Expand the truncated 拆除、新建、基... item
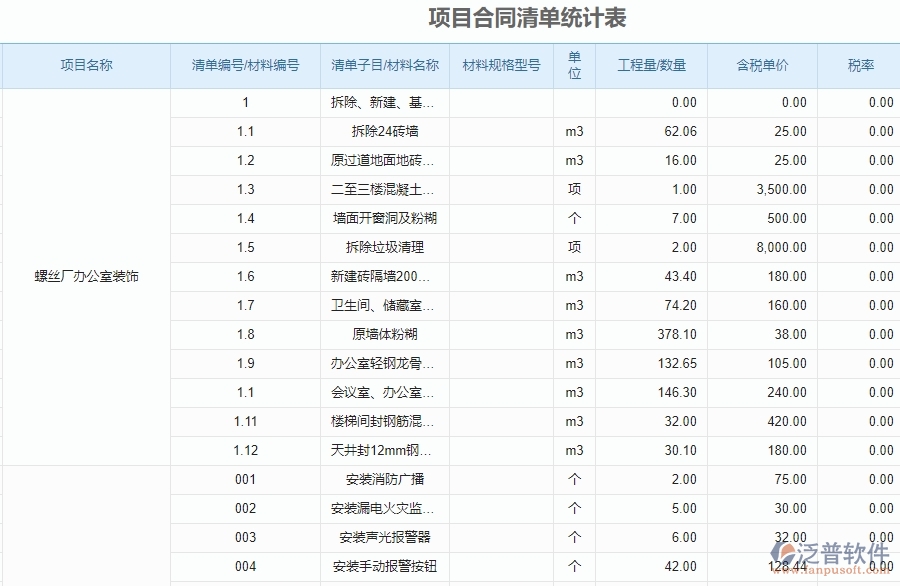The height and width of the screenshot is (586, 900). [x=380, y=102]
